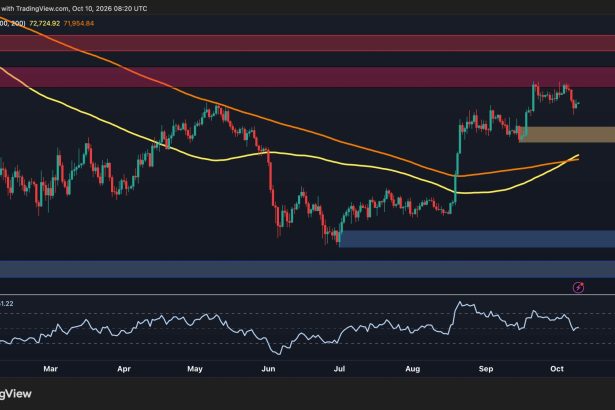
Task: Select the 72,724.92 moving average value
Action: (44, 24)
